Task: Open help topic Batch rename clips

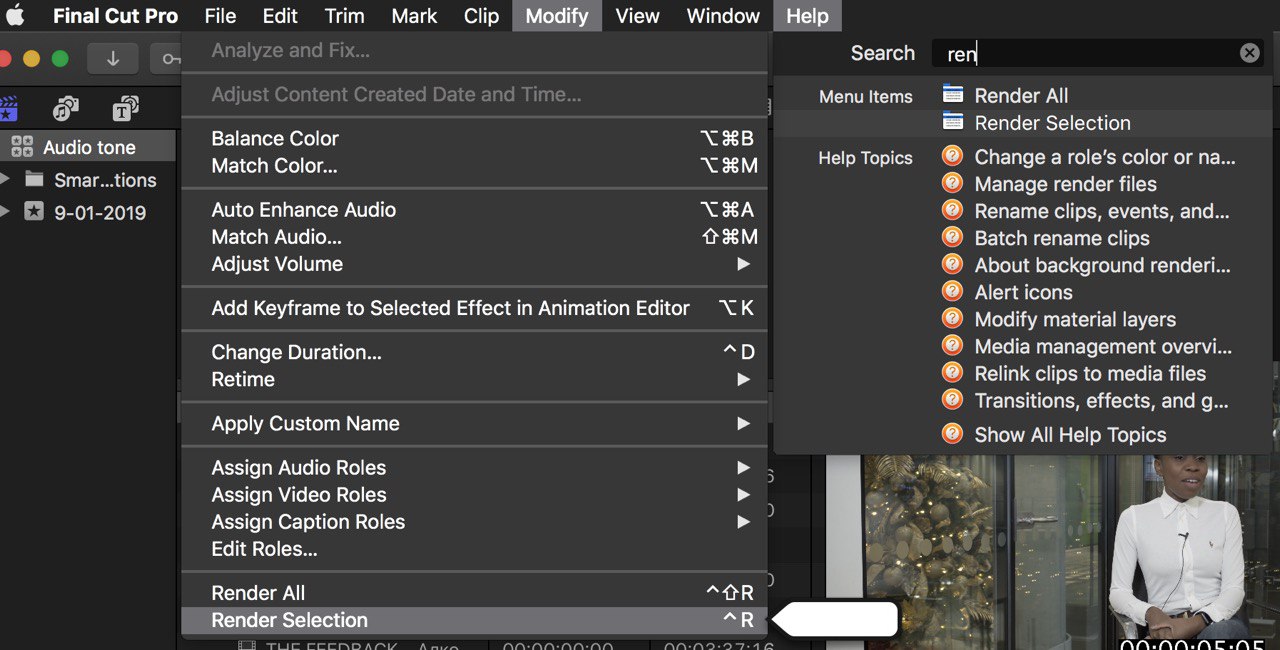Action: point(1062,238)
